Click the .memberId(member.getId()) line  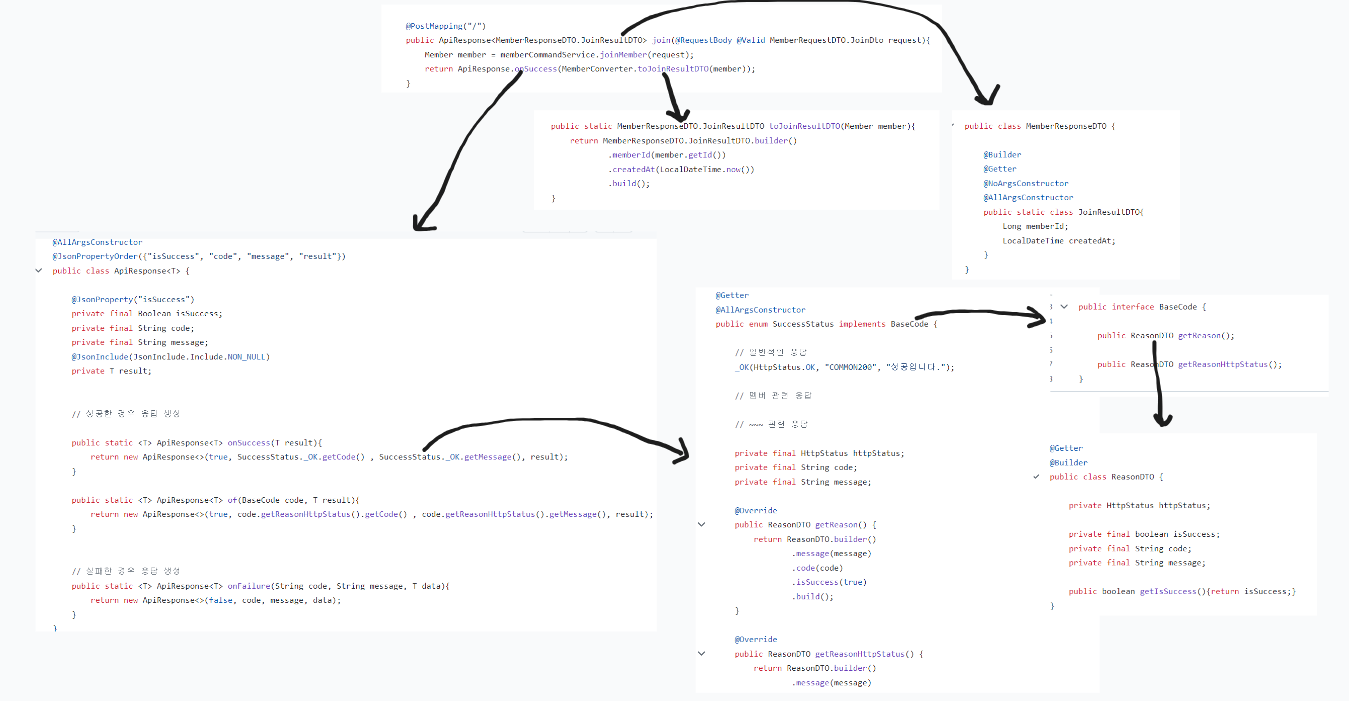coord(667,155)
